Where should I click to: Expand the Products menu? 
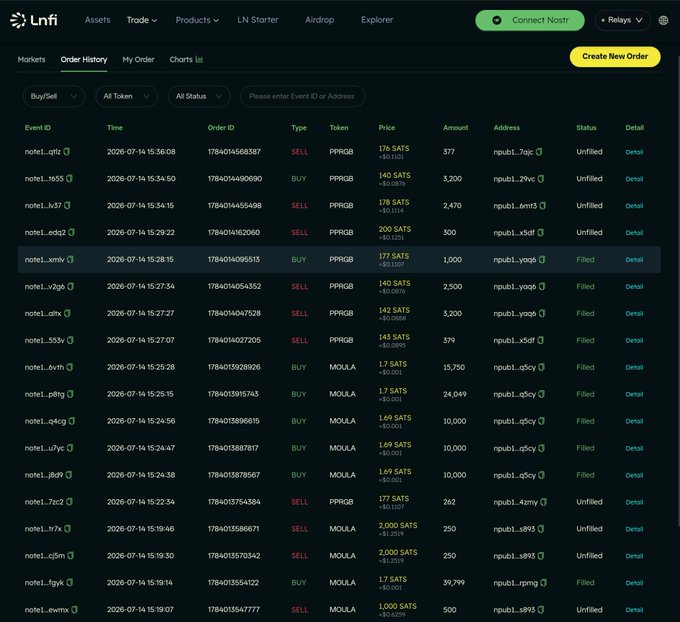click(197, 20)
